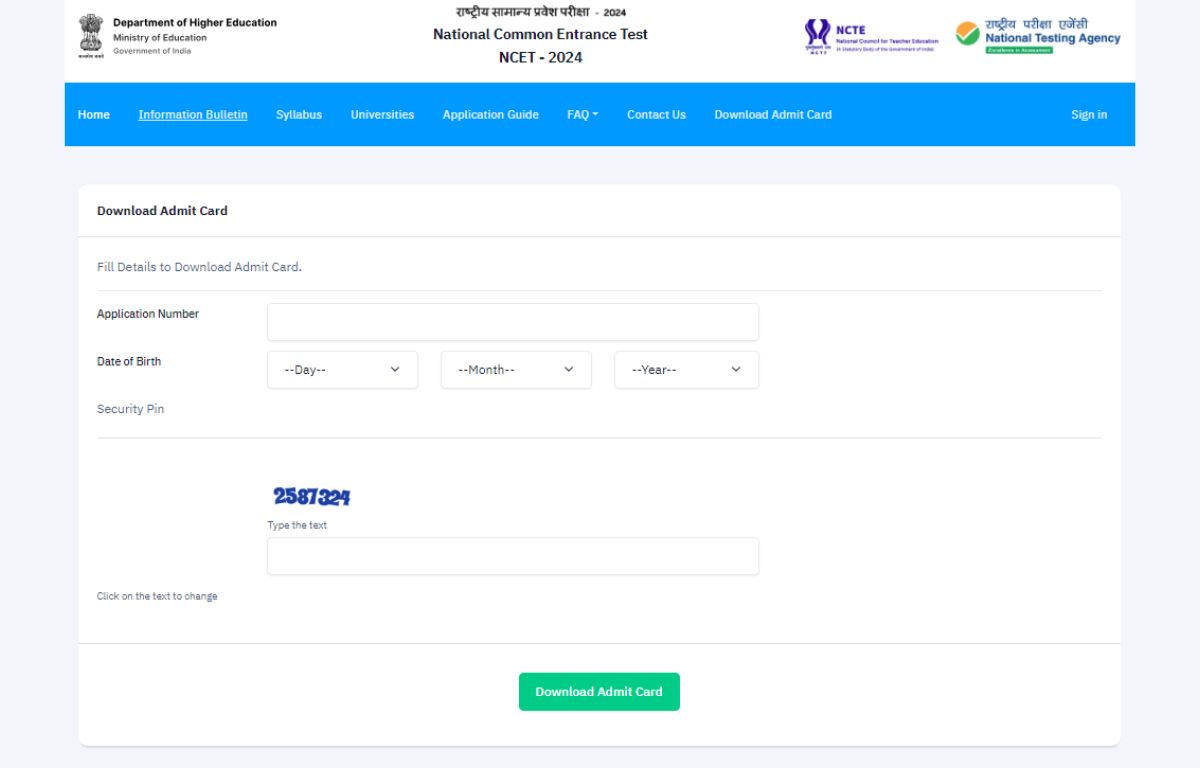Image resolution: width=1200 pixels, height=768 pixels.
Task: Select Download Admit Card in navbar
Action: click(773, 115)
